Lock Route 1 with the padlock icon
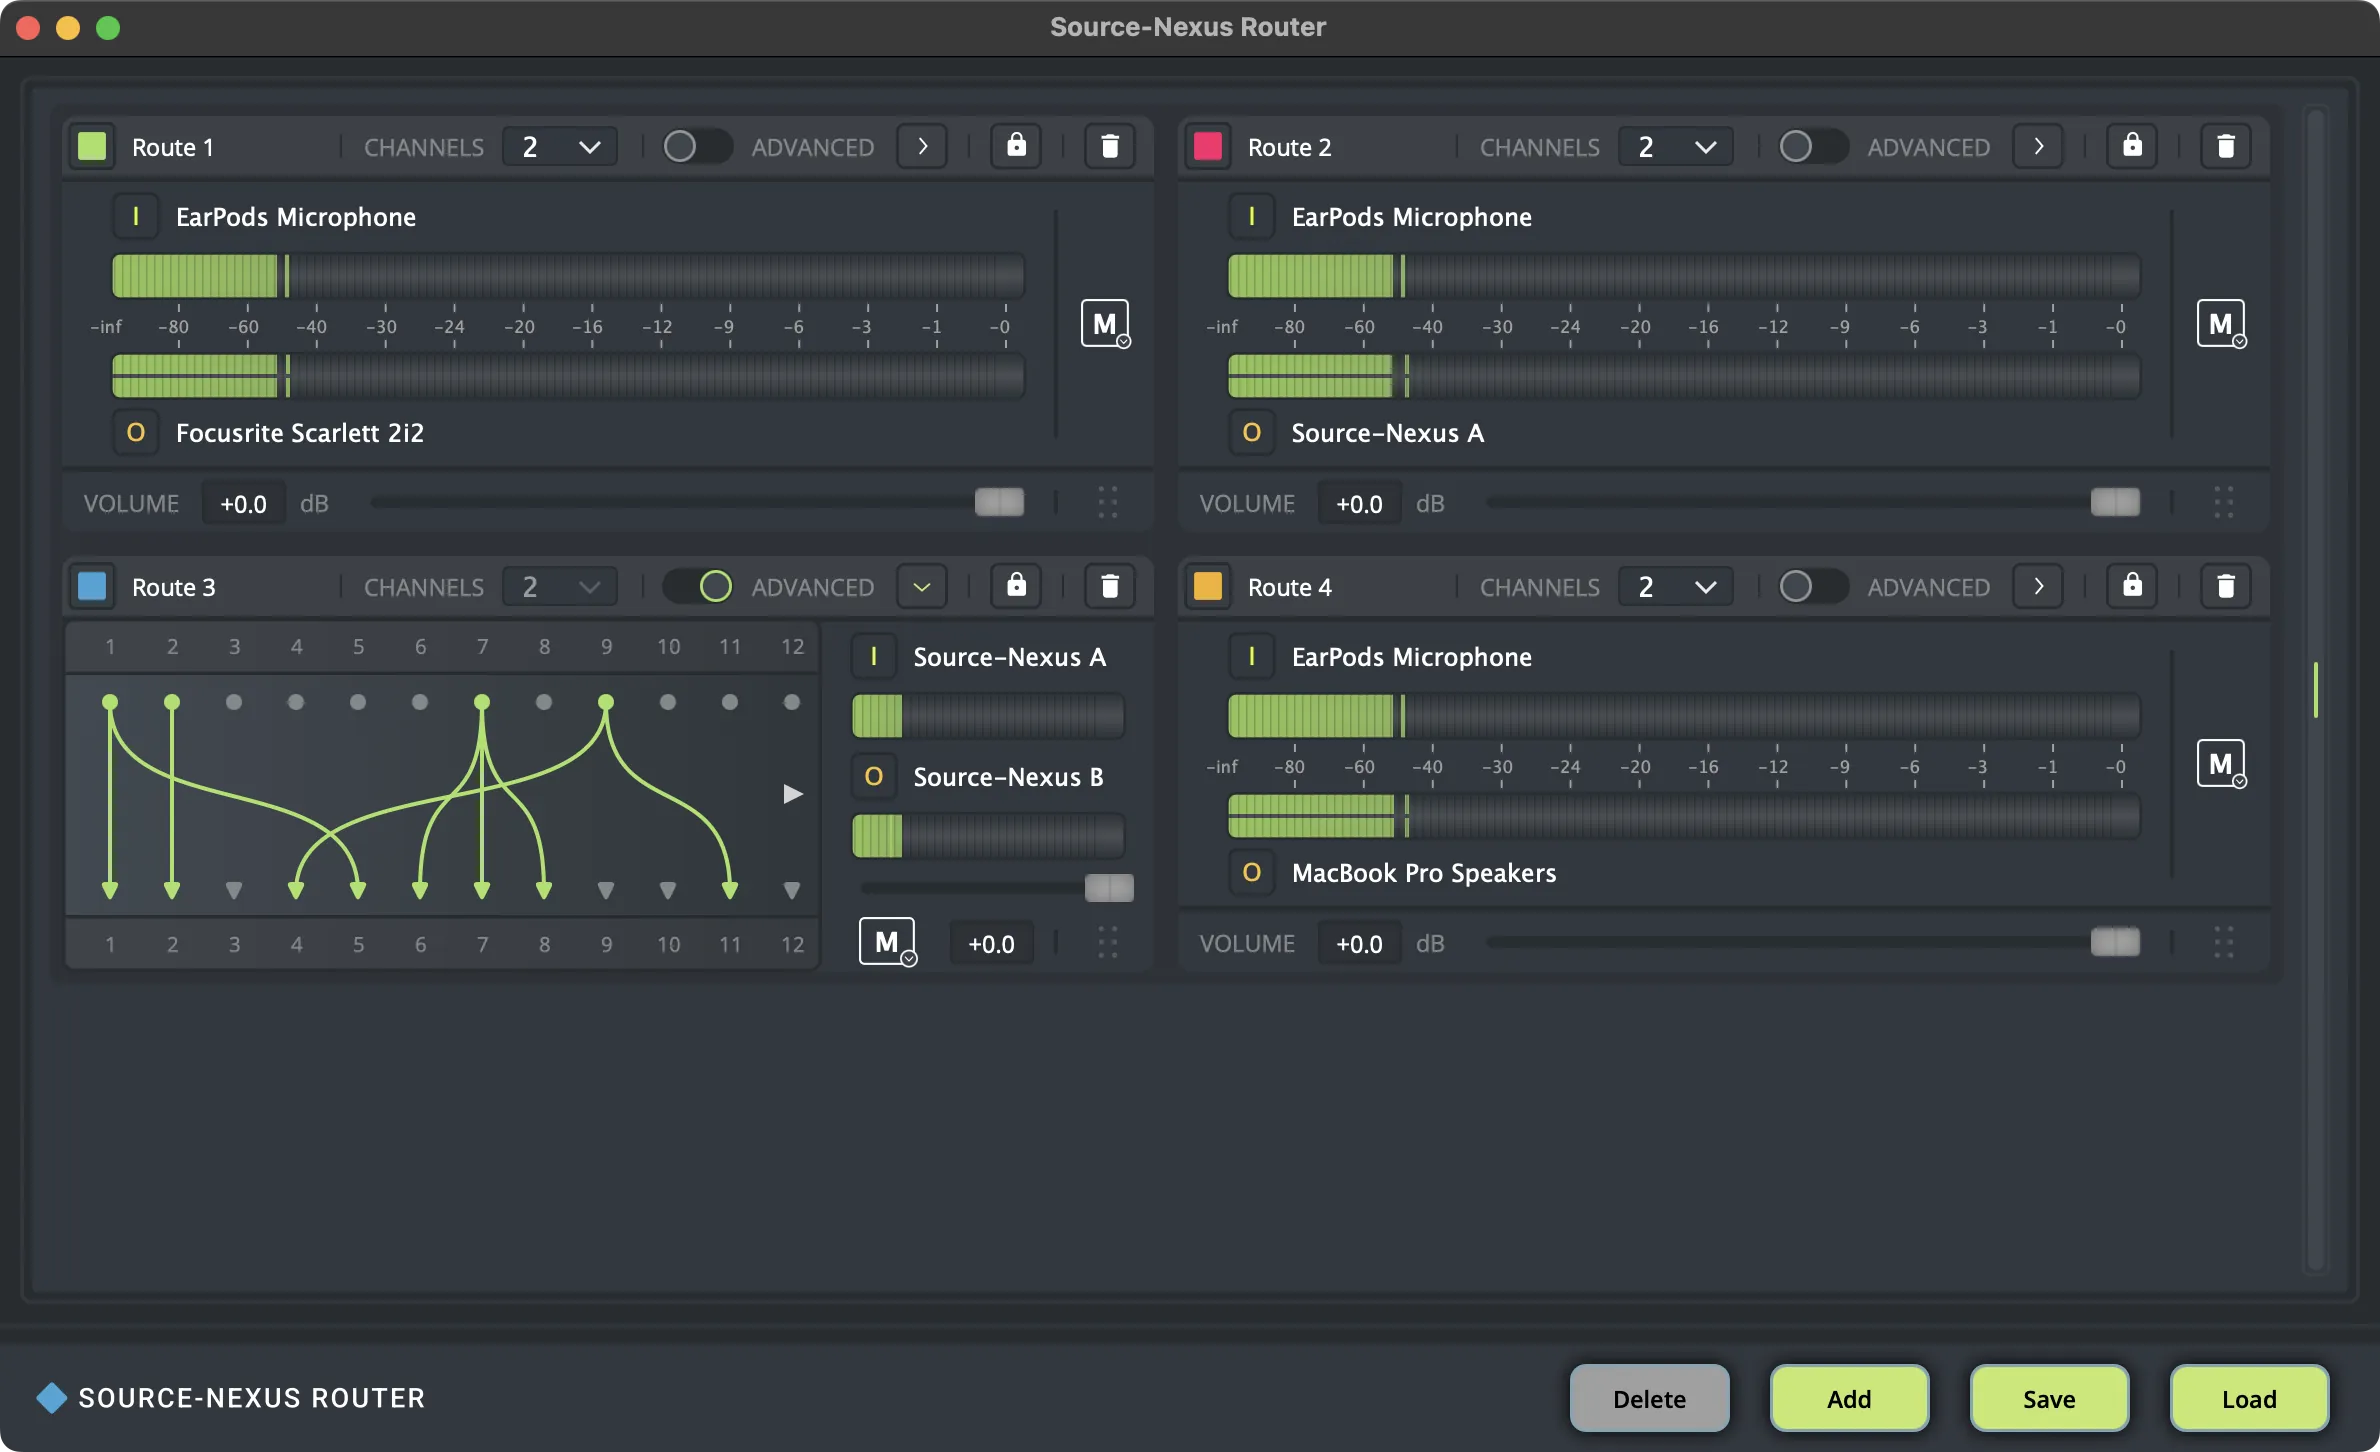Viewport: 2380px width, 1452px height. (x=1016, y=146)
